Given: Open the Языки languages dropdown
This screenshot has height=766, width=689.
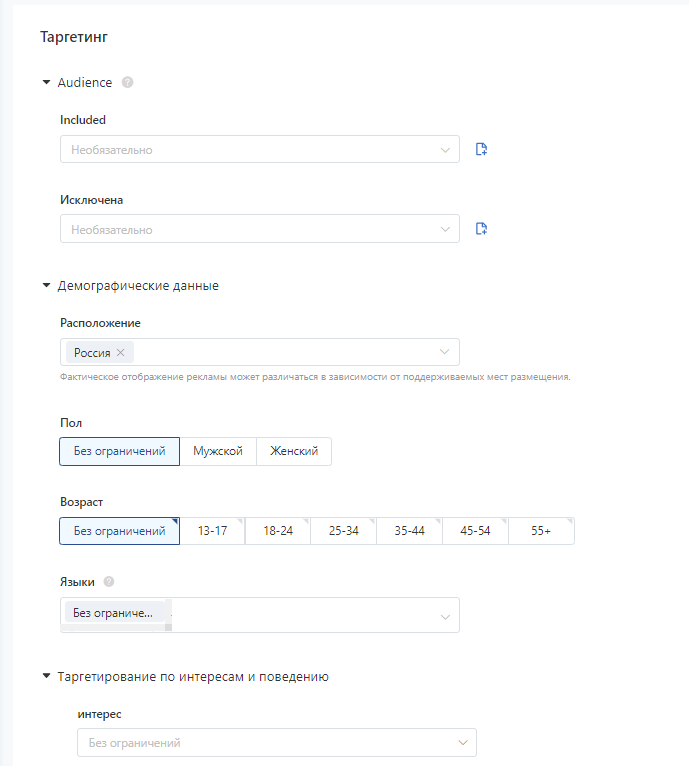Looking at the screenshot, I should tap(260, 615).
